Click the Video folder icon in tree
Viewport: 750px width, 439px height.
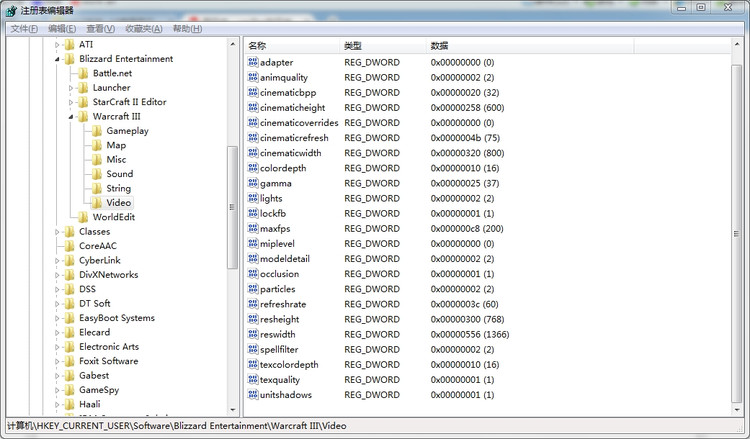coord(97,203)
